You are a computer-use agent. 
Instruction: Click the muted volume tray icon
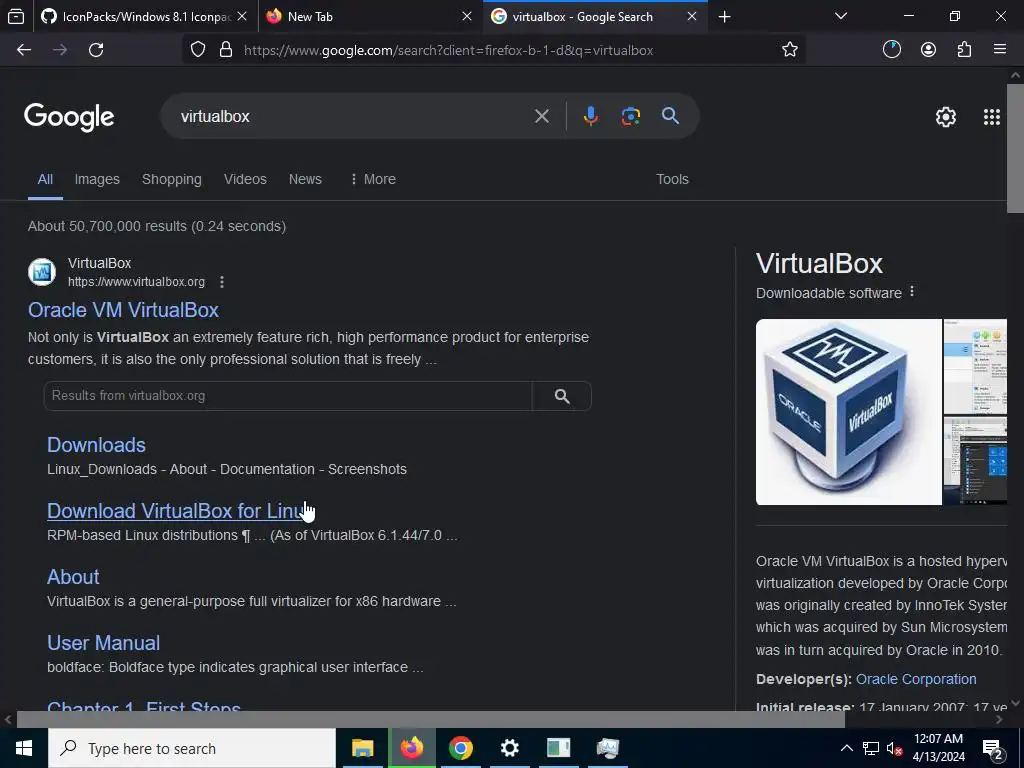pos(894,749)
